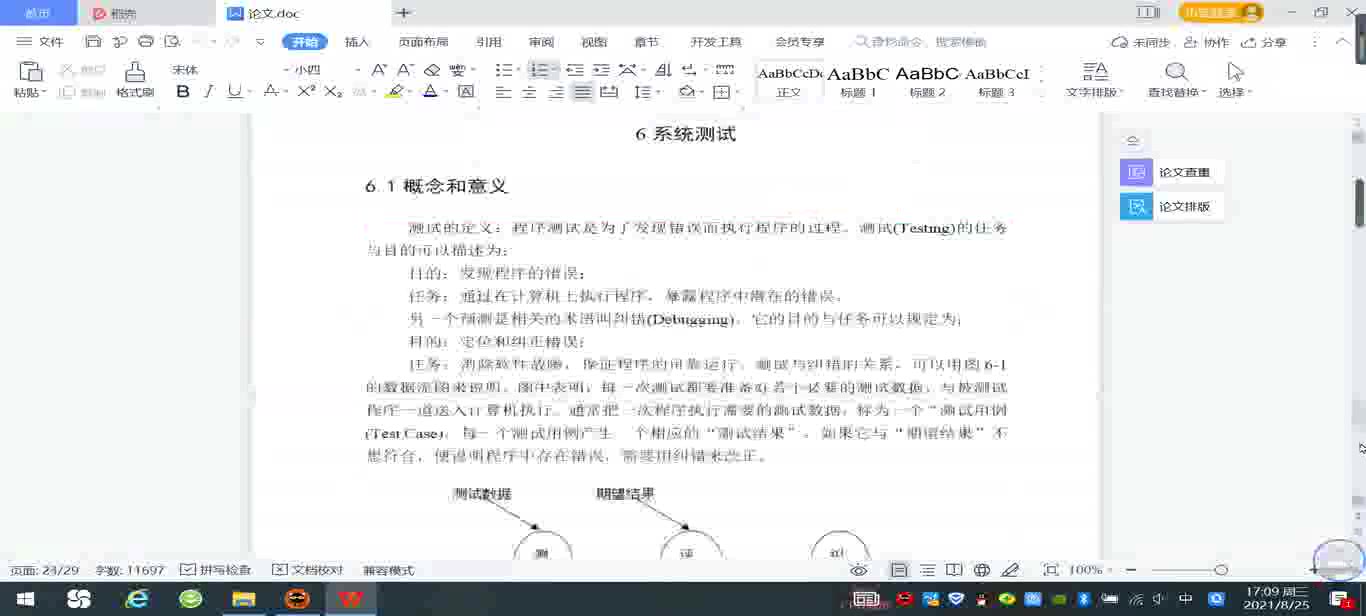Adjust the zoom slider in status bar

pos(1221,570)
